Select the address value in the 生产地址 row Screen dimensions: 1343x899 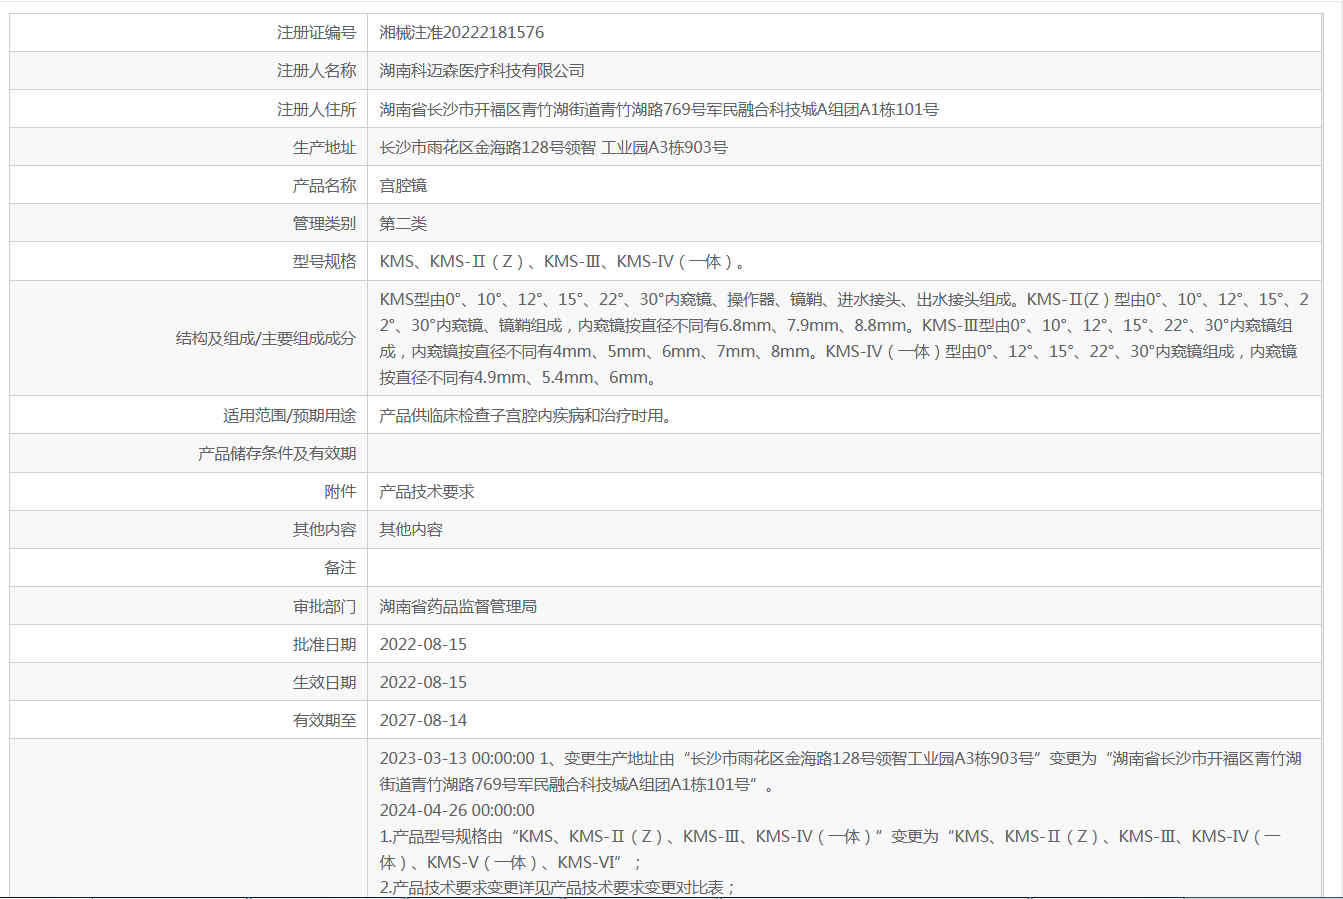(x=553, y=147)
